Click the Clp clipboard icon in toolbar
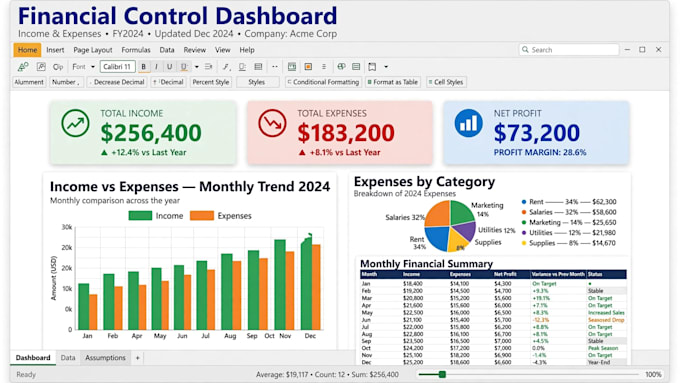Viewport: 680px width, 383px height. (x=58, y=67)
